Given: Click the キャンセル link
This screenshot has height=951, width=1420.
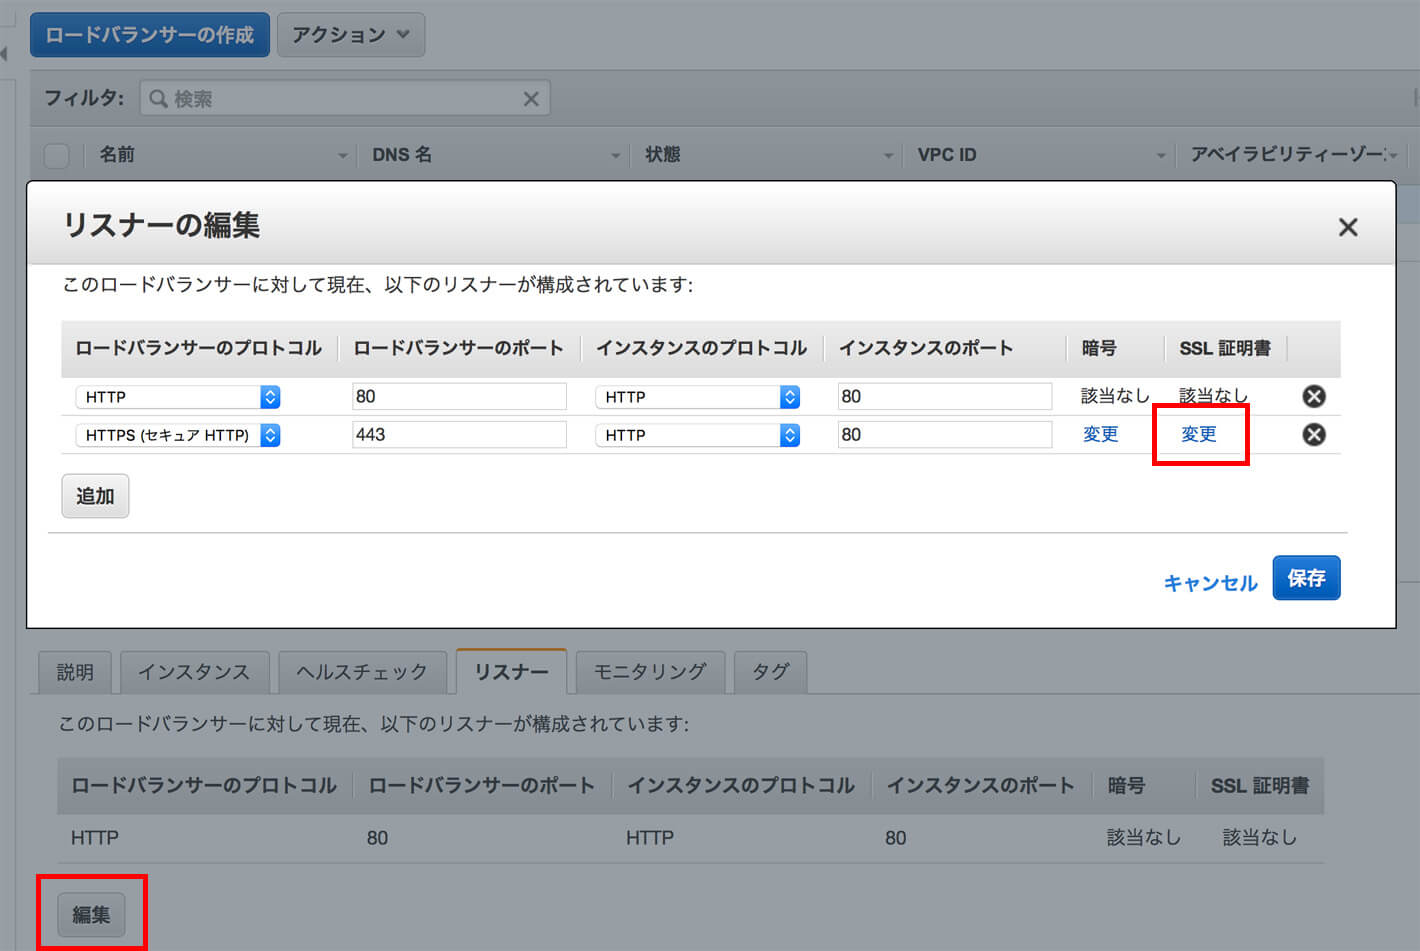Looking at the screenshot, I should (1210, 583).
